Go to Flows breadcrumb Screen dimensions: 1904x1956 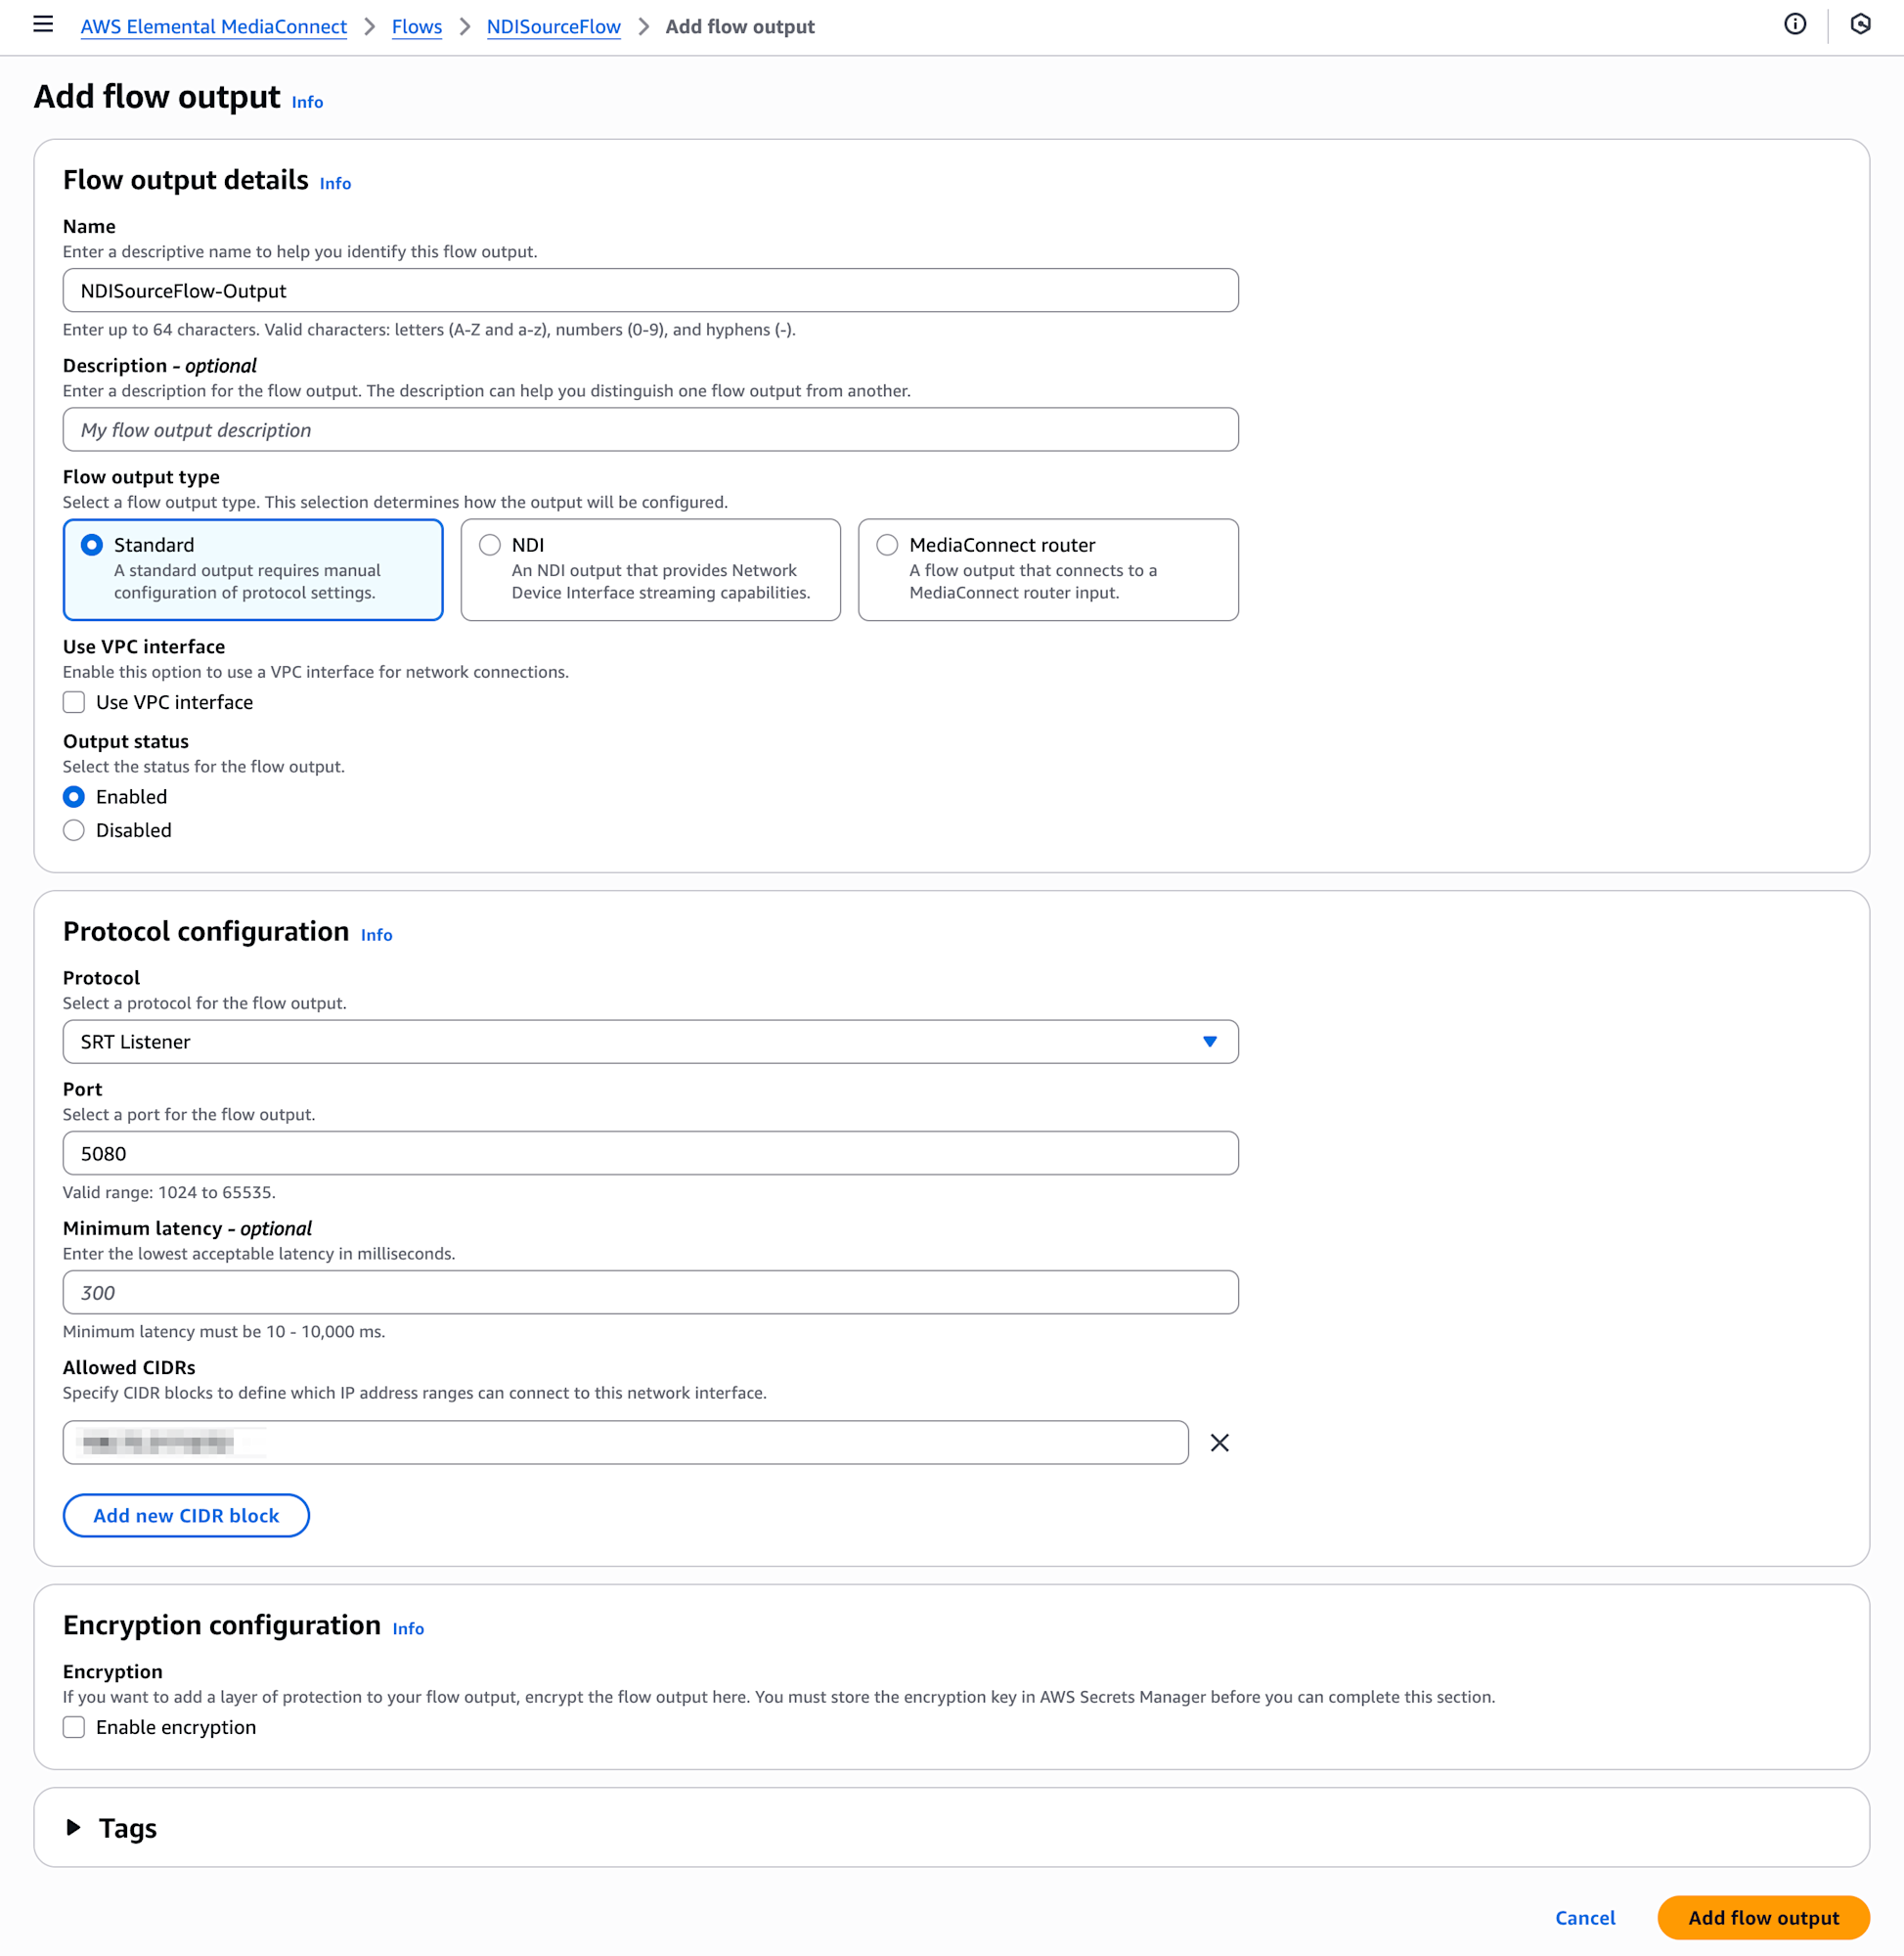(416, 27)
